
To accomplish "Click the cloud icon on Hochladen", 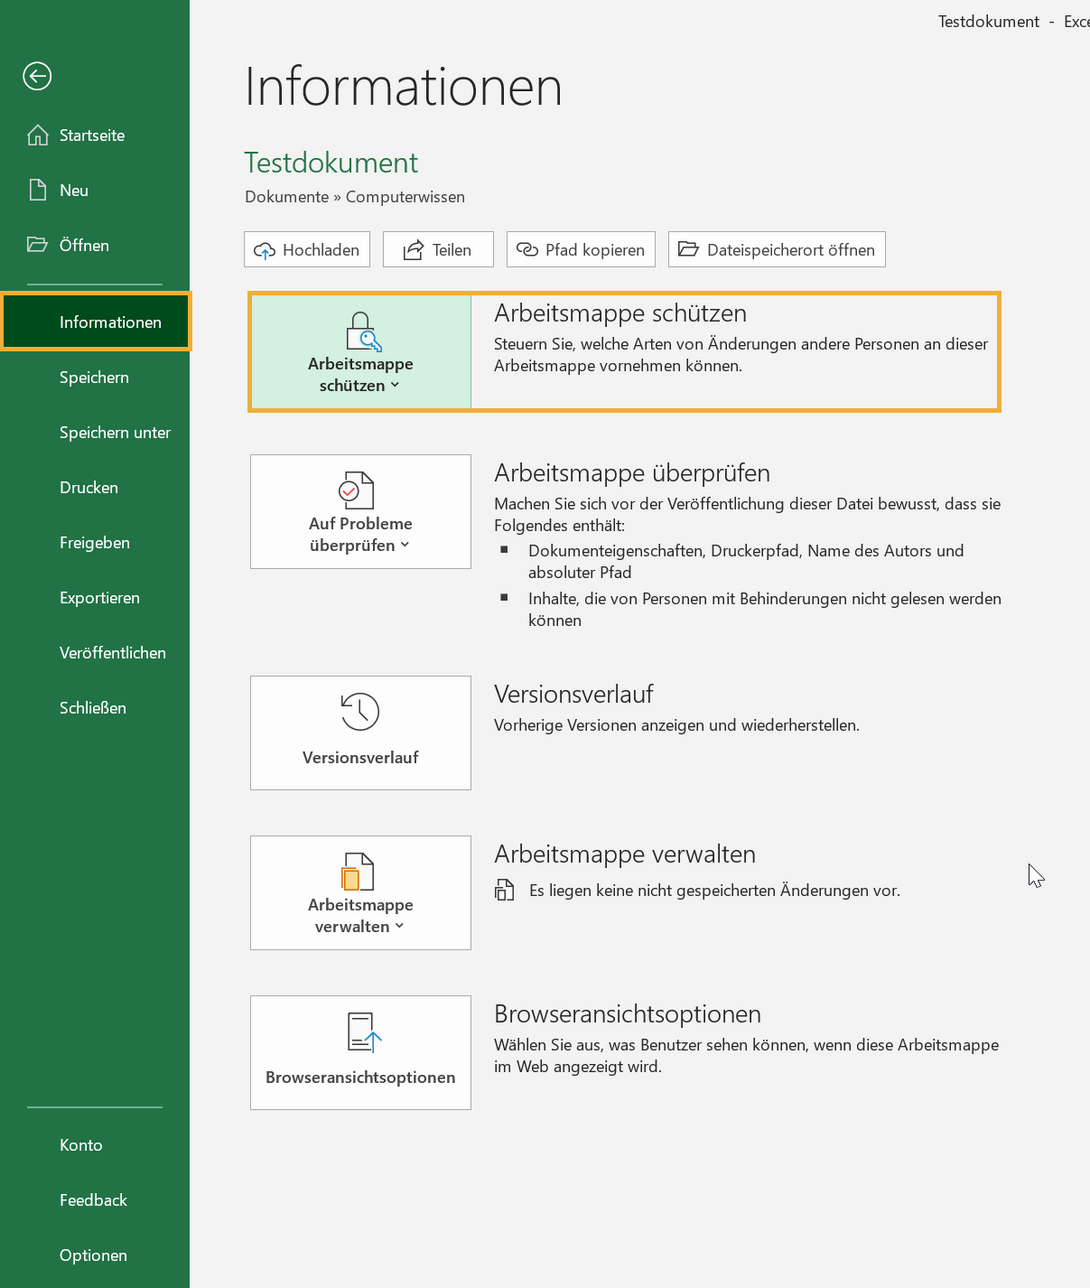I will click(x=265, y=249).
